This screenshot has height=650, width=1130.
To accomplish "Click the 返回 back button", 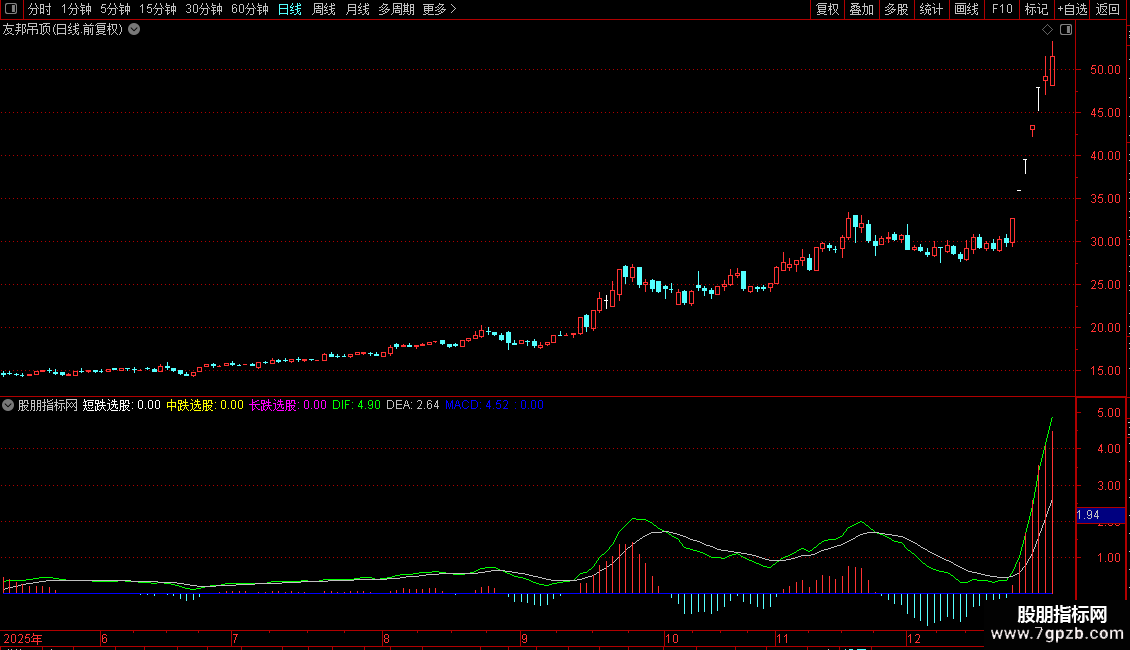I will 1108,9.
